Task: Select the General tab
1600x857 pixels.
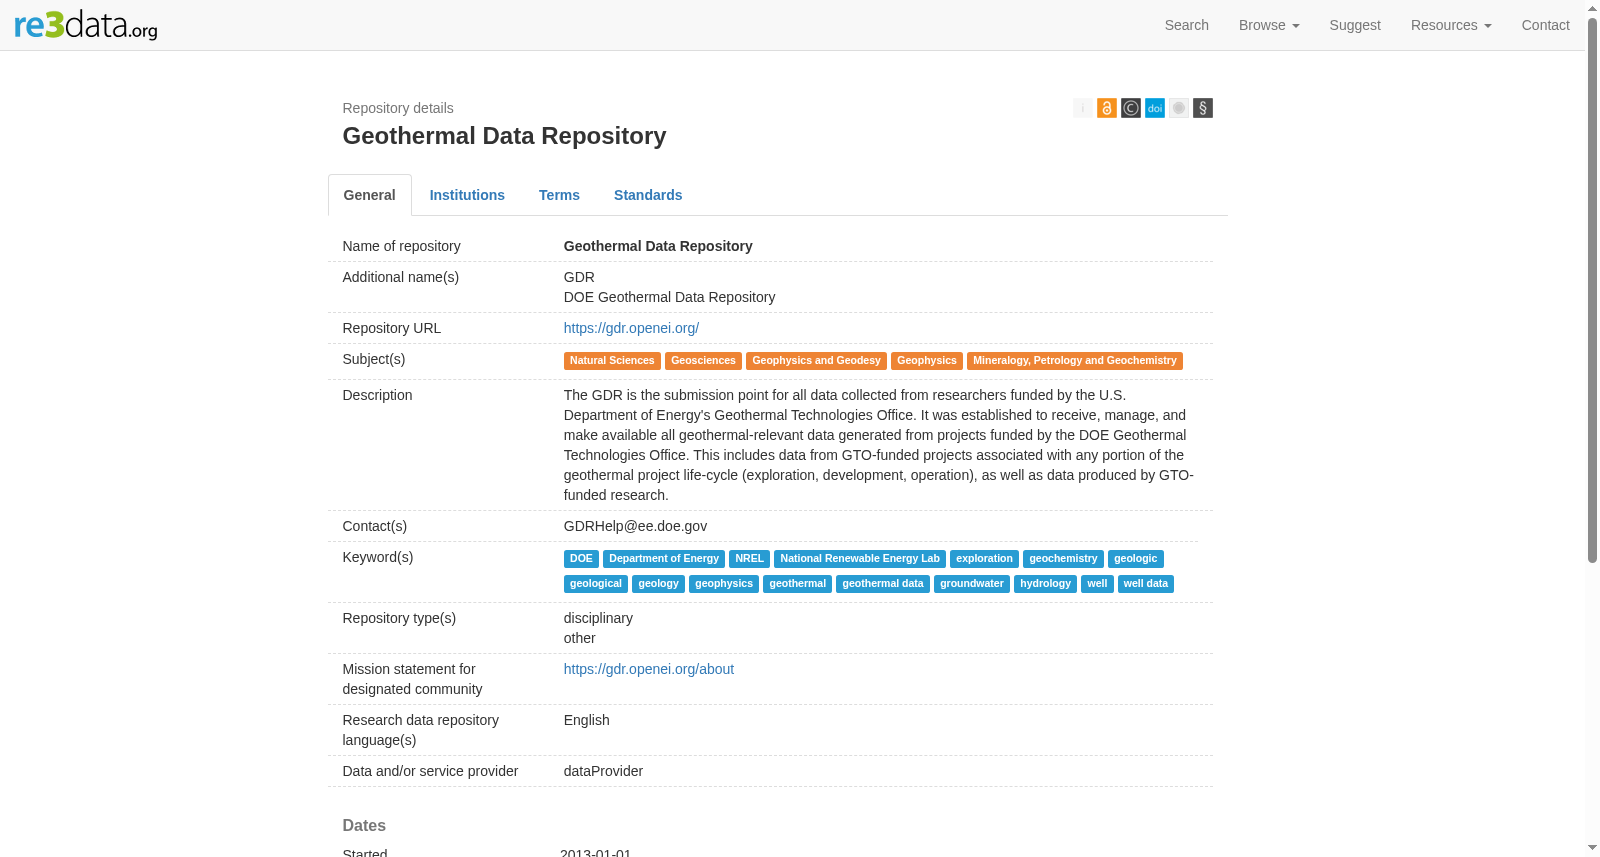Action: (370, 195)
